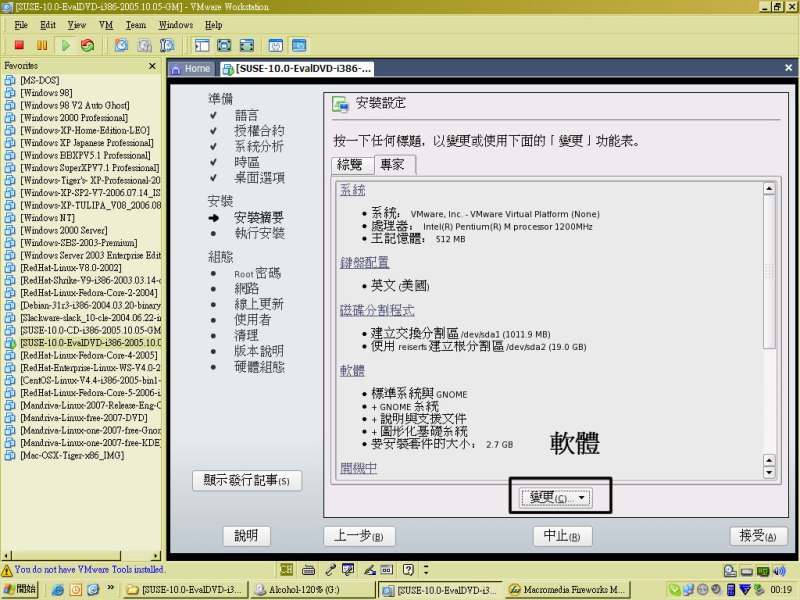Show the summary view toolbar icon
The image size is (800, 600).
(x=276, y=45)
